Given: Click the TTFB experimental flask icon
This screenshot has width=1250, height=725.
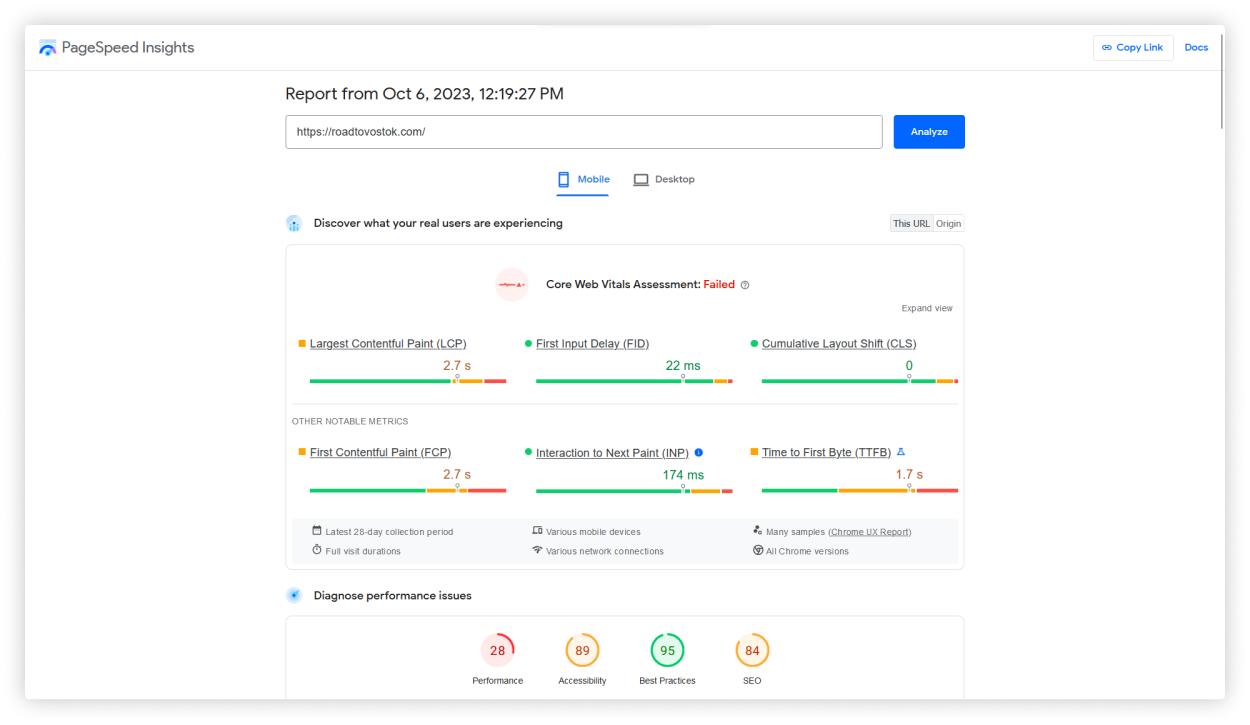Looking at the screenshot, I should tap(900, 452).
